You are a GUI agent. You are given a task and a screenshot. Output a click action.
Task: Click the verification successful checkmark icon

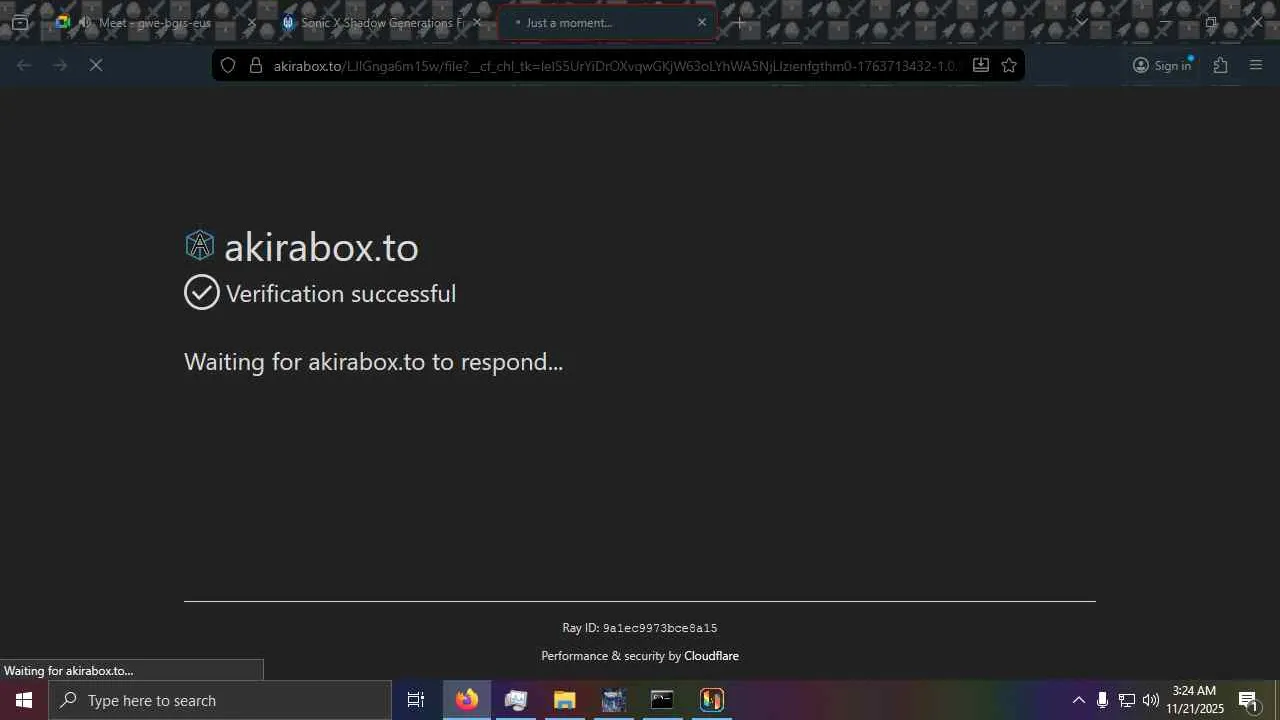(x=202, y=292)
